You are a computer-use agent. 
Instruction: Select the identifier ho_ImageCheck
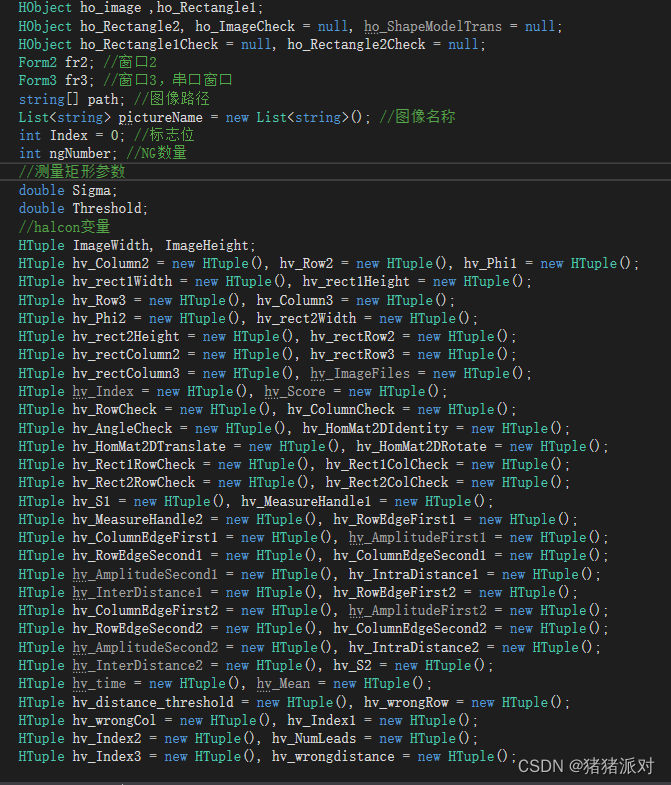(x=245, y=26)
